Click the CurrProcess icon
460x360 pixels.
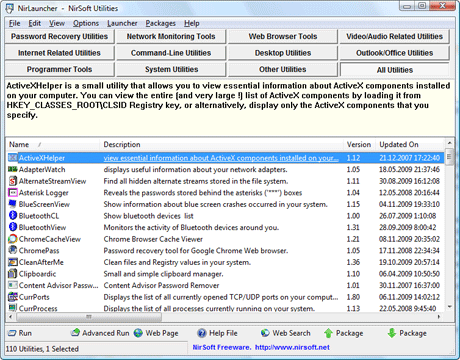(13, 308)
